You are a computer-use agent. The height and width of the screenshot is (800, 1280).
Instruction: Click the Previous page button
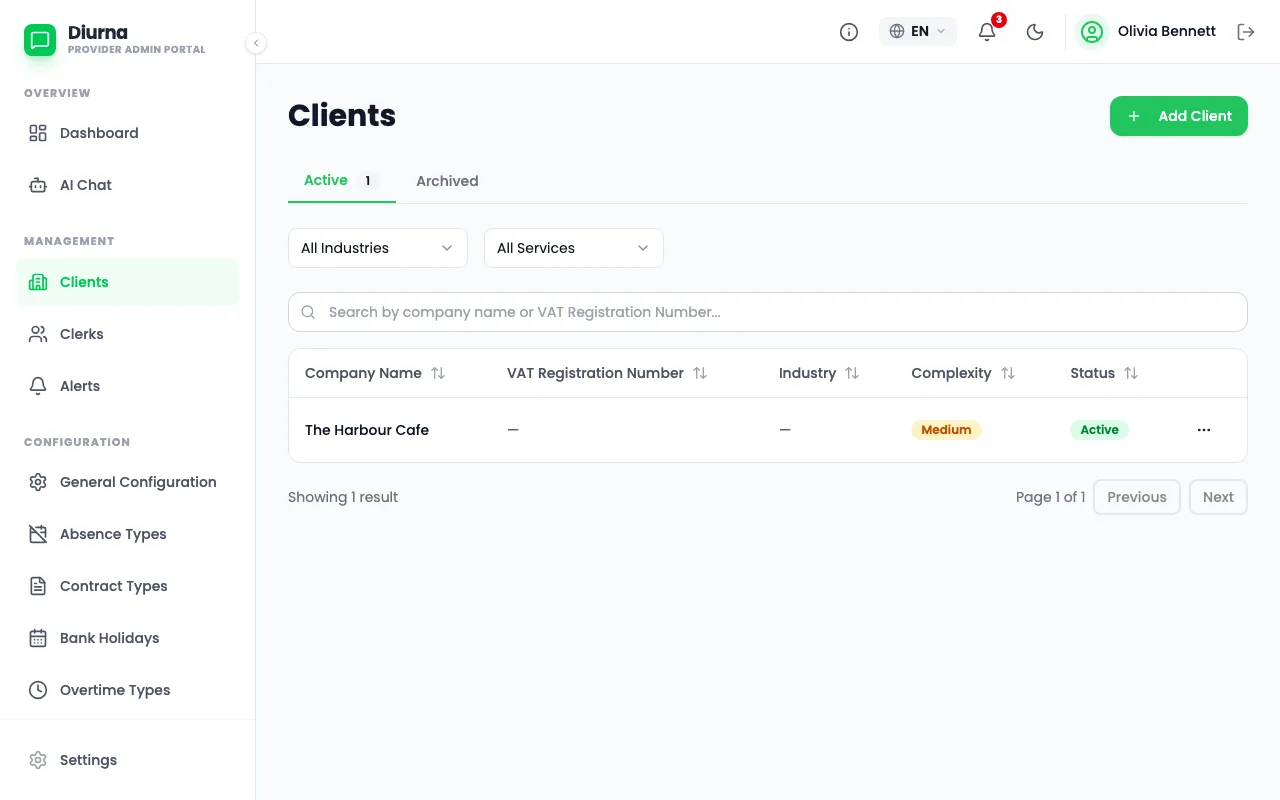[1137, 497]
